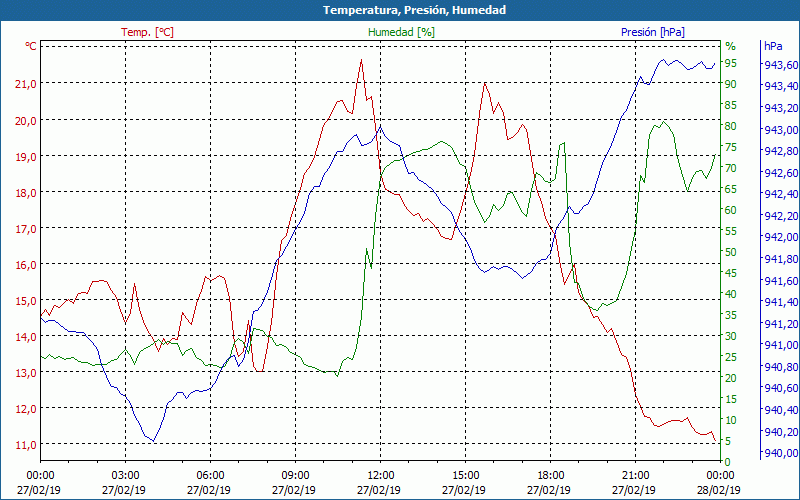Click the 942,60 pressure axis value
Image resolution: width=800 pixels, height=500 pixels.
click(781, 173)
